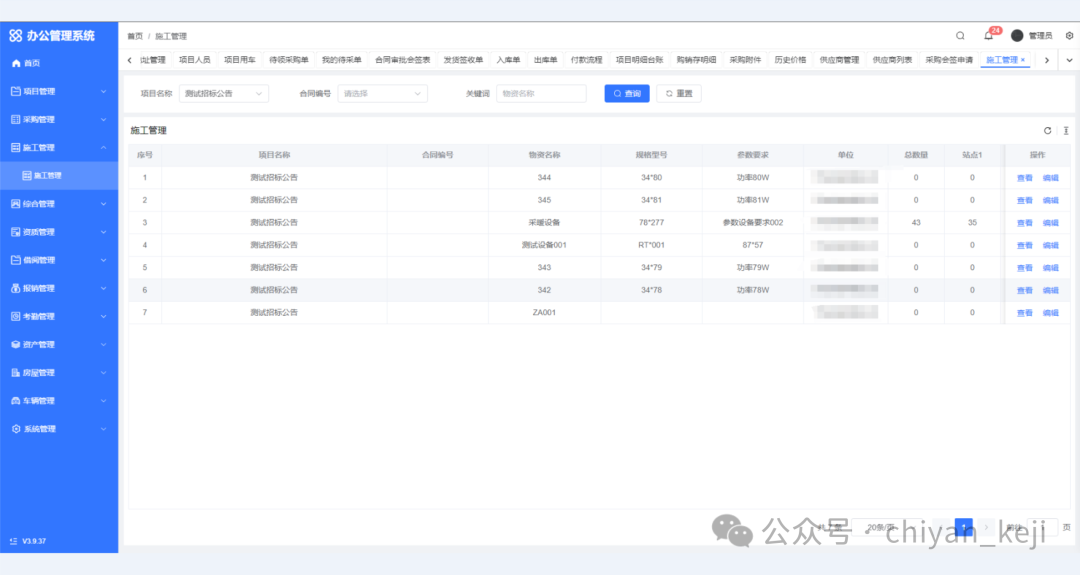Collapse sidebar using icon beside V3.9.37
The width and height of the screenshot is (1080, 575).
(x=13, y=541)
